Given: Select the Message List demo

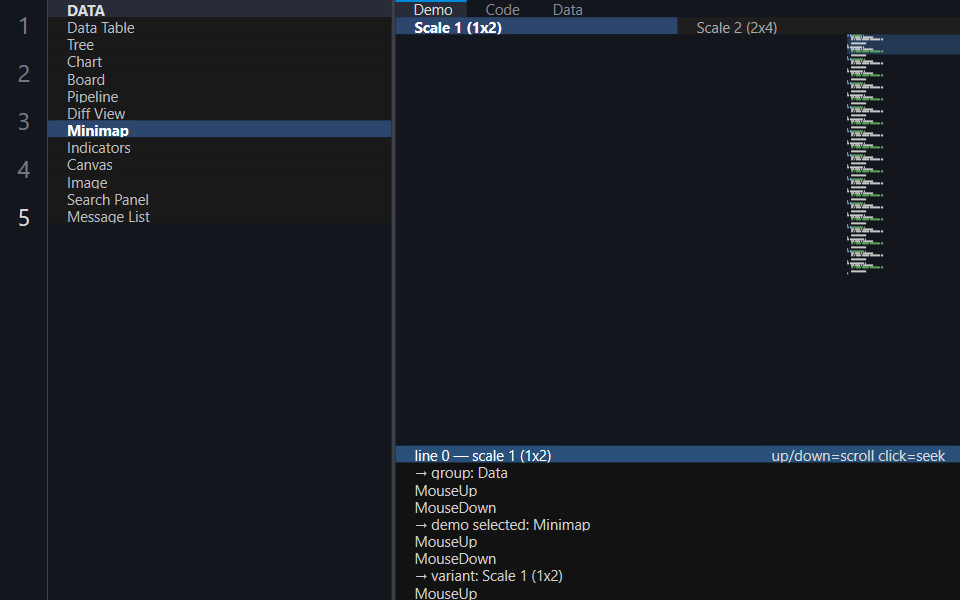Looking at the screenshot, I should click(x=219, y=217).
